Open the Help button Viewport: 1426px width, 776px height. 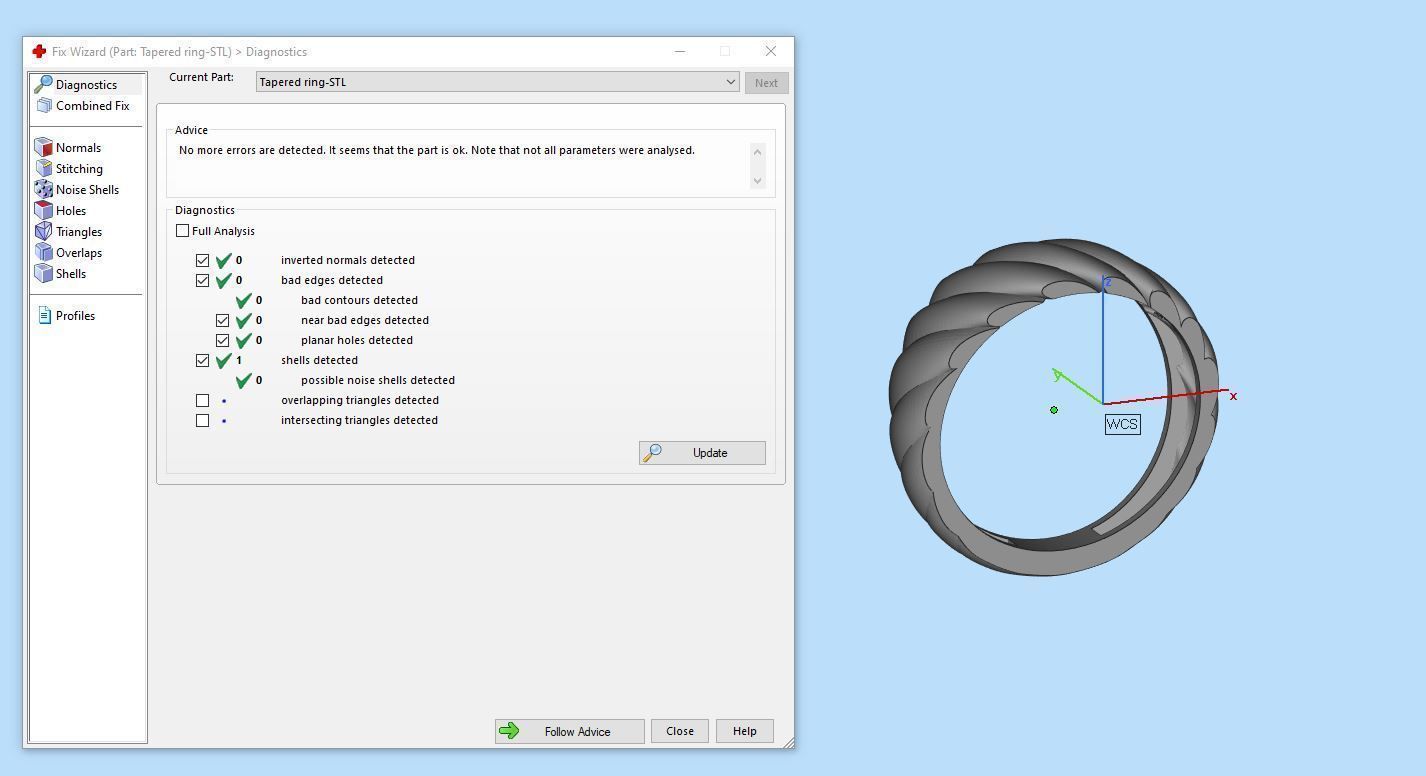click(x=745, y=731)
